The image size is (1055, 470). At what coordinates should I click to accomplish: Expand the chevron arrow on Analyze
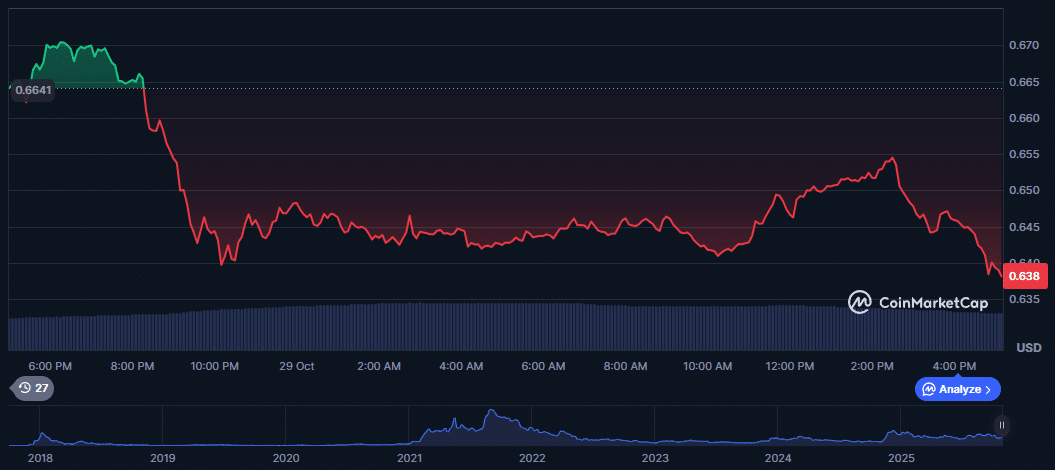click(988, 389)
